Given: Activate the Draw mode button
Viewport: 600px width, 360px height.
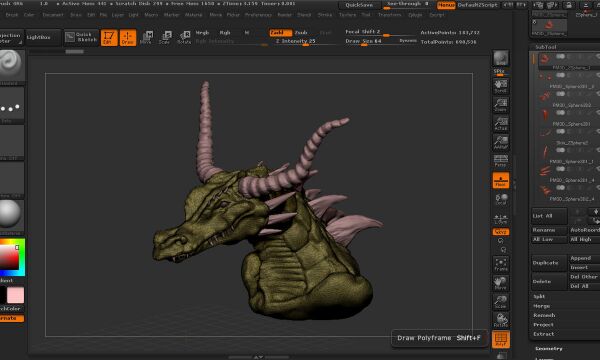Looking at the screenshot, I should tap(128, 37).
